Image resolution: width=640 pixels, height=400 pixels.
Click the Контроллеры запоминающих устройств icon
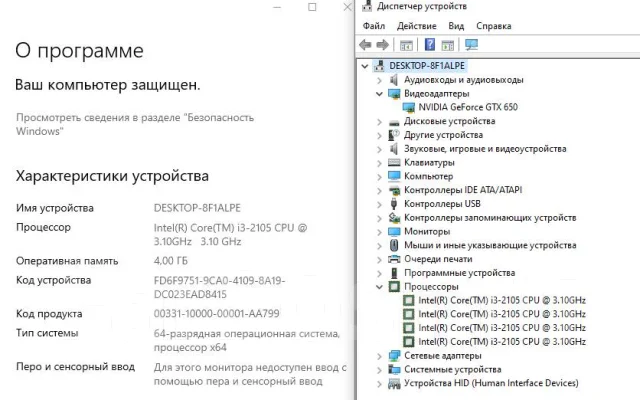(394, 218)
